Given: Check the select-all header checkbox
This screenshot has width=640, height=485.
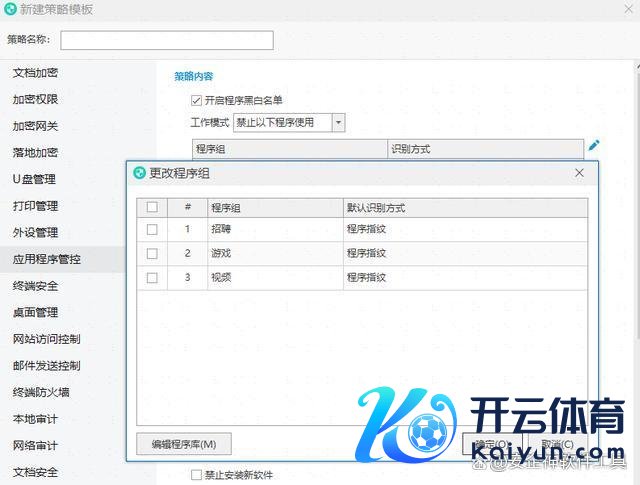Looking at the screenshot, I should click(152, 208).
